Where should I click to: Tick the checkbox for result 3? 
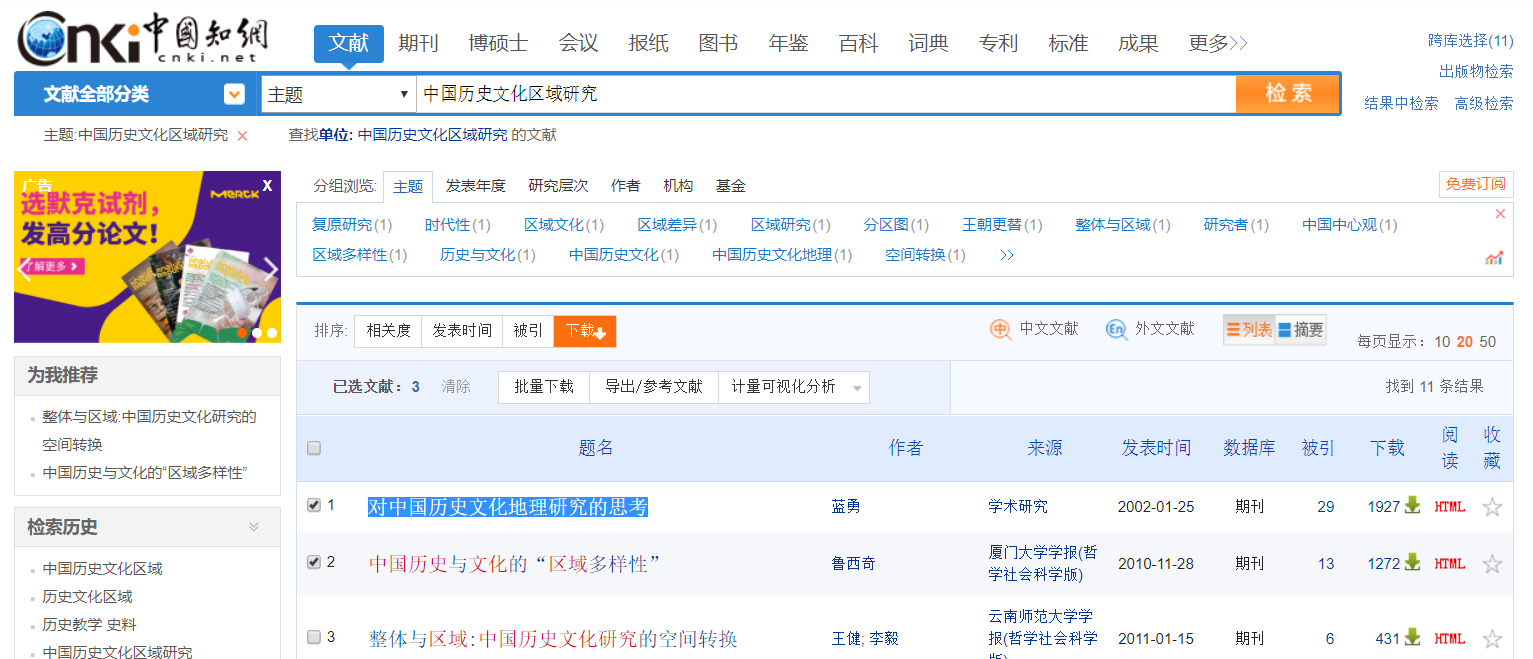pos(314,637)
